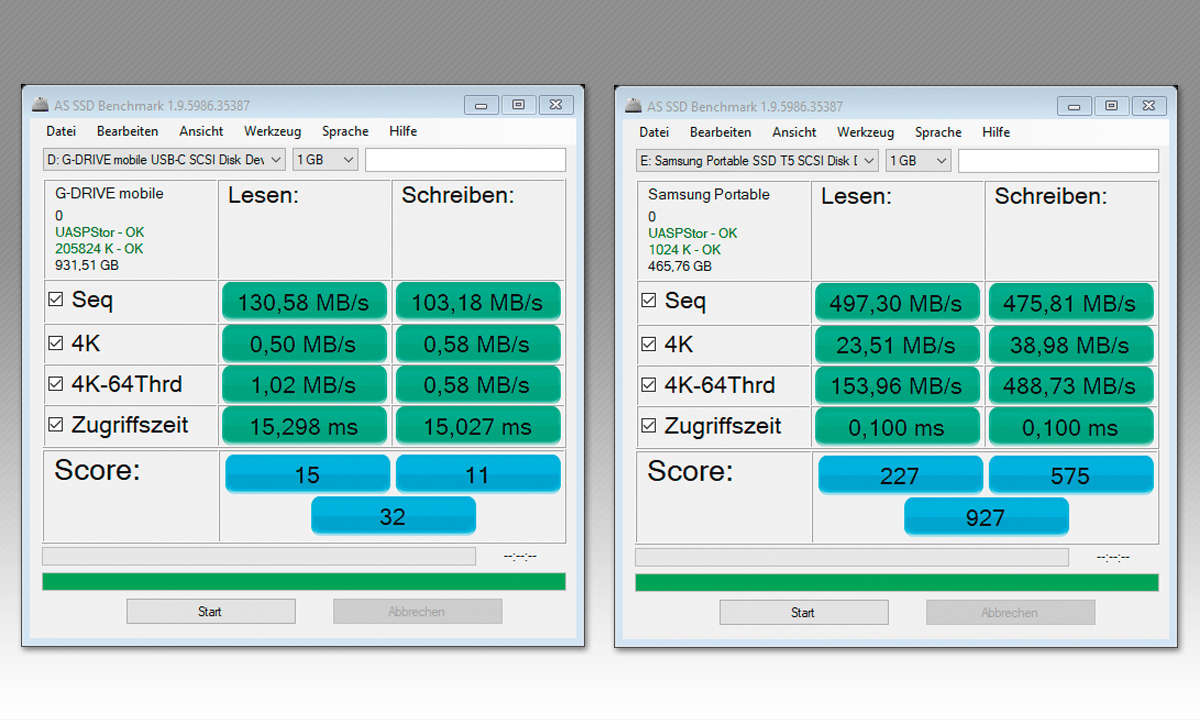Click the 103,18 MB/s Seq write result
The width and height of the screenshot is (1200, 720).
[478, 302]
